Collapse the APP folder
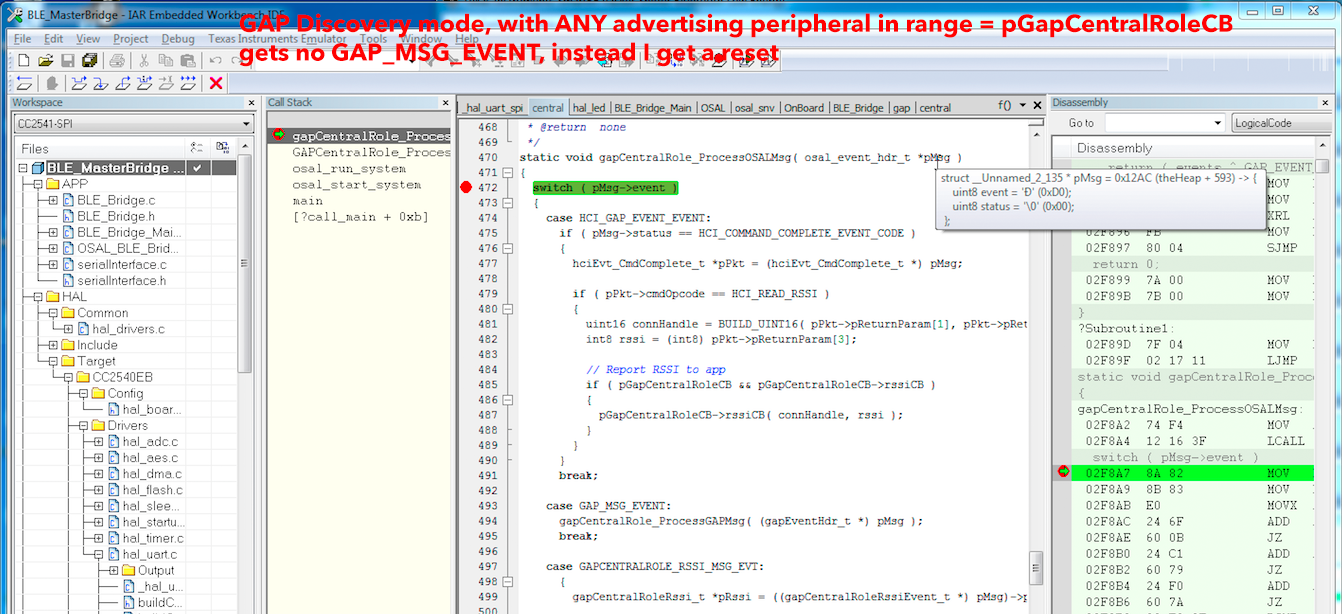 38,184
